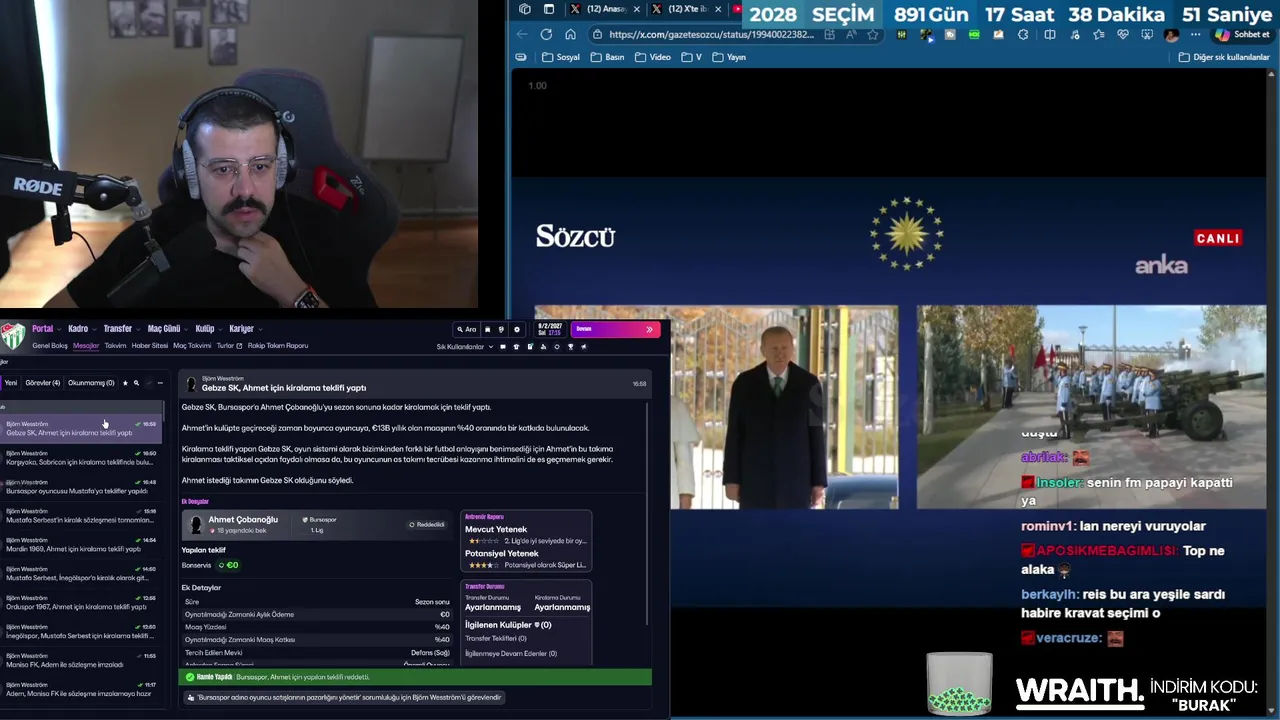
Task: Click the Bursaspor club crest icon
Action: pyautogui.click(x=12, y=334)
